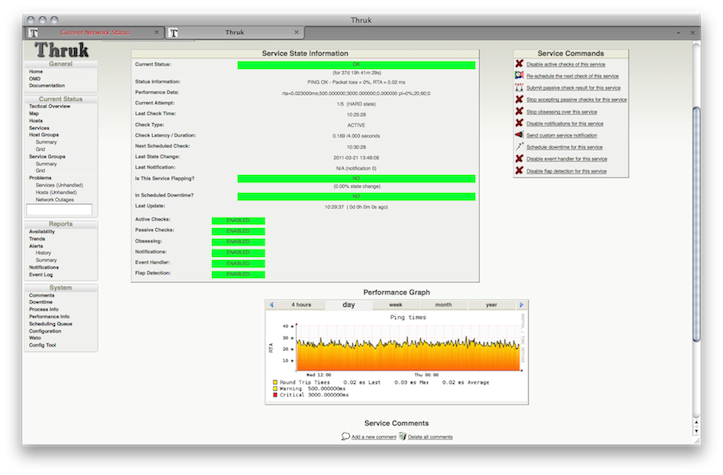Close the Thruk tab
This screenshot has width=723, height=475.
[x=296, y=32]
